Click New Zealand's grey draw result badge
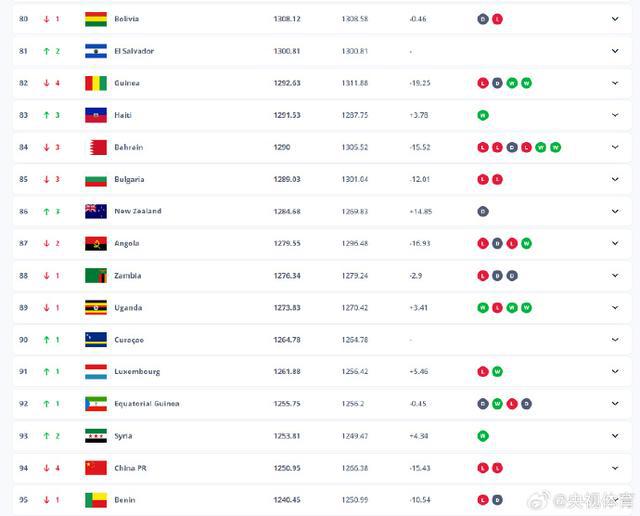This screenshot has height=516, width=640. pos(483,211)
